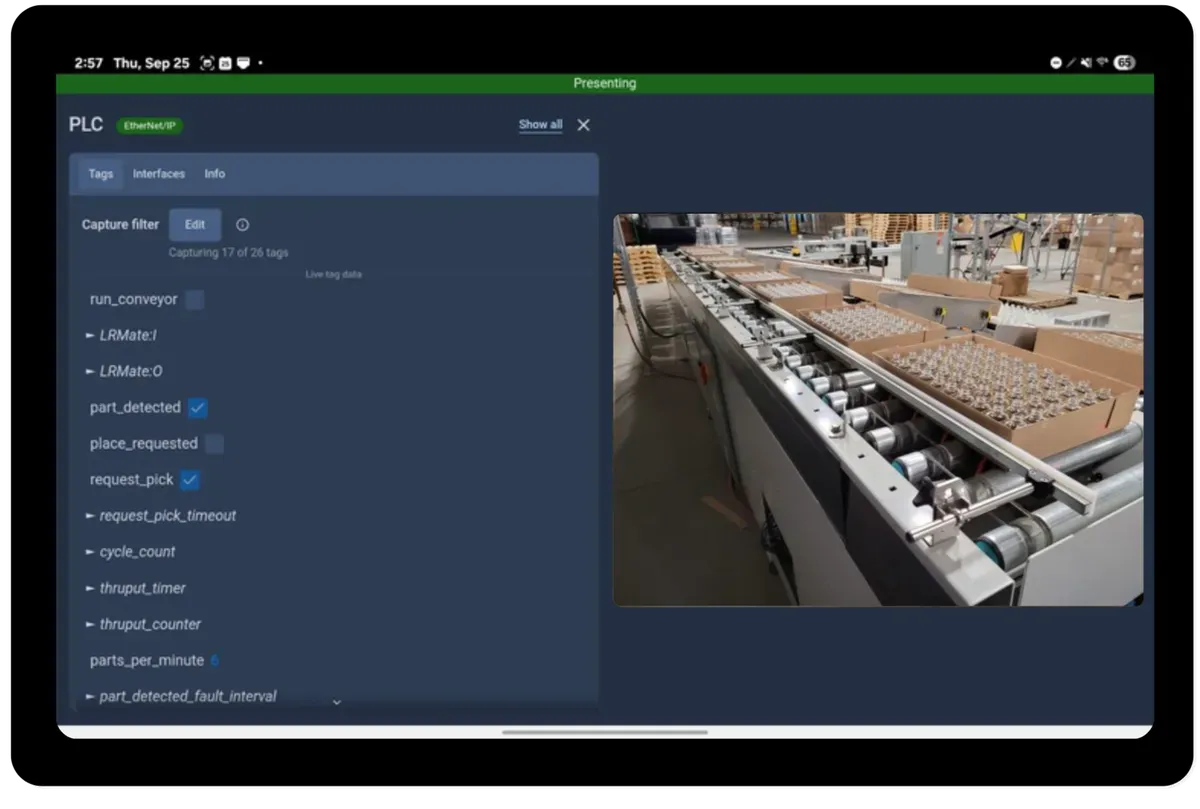Tap the EtherNet/IP protocol badge next to PLC
Screen dimensions: 1200x809
(x=150, y=126)
